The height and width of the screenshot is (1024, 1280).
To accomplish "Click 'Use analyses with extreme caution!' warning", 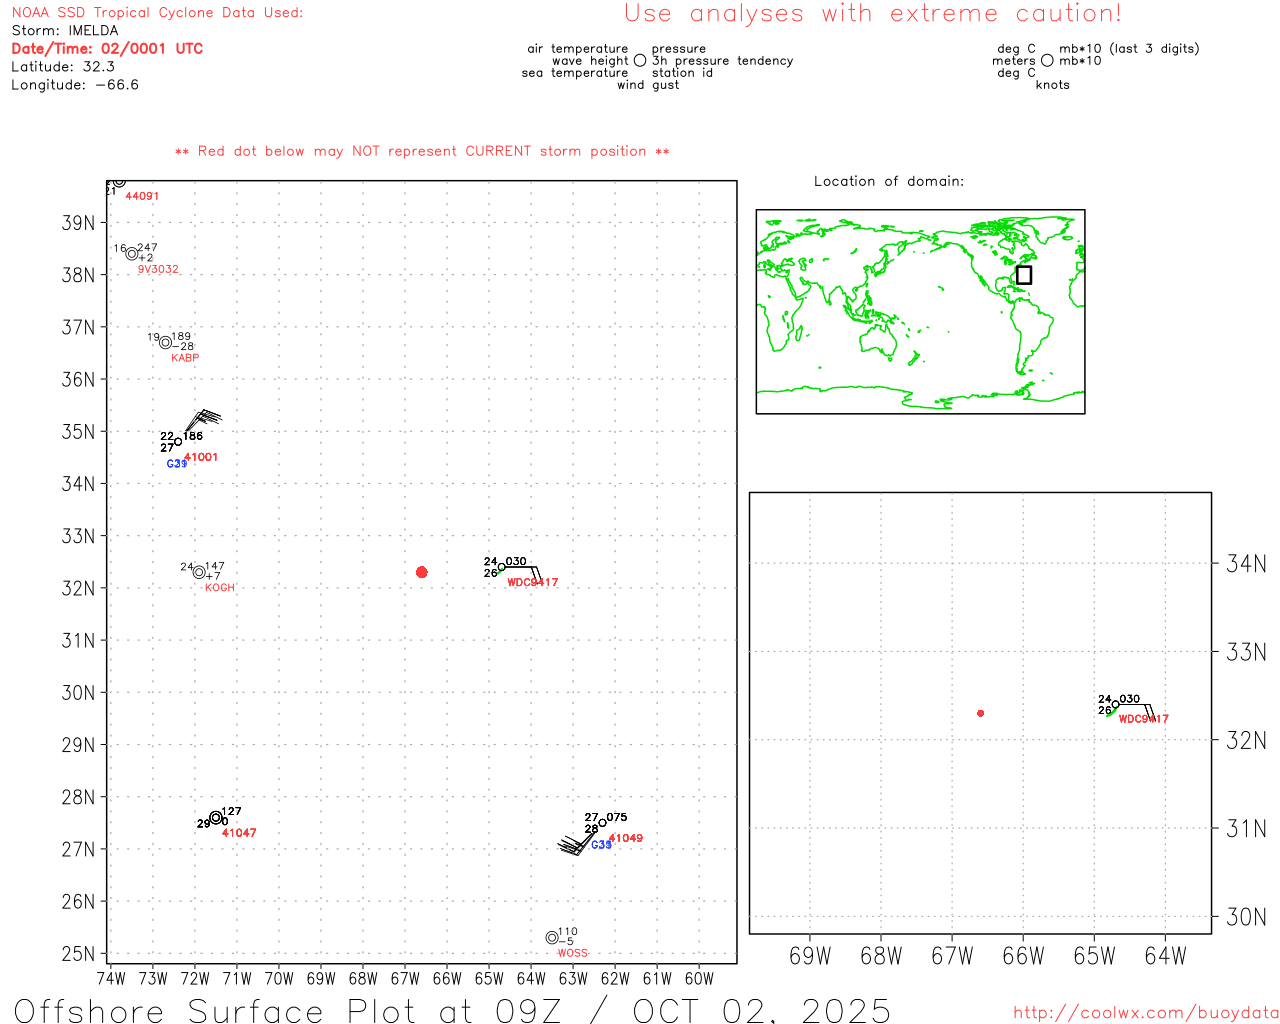I will click(x=873, y=14).
